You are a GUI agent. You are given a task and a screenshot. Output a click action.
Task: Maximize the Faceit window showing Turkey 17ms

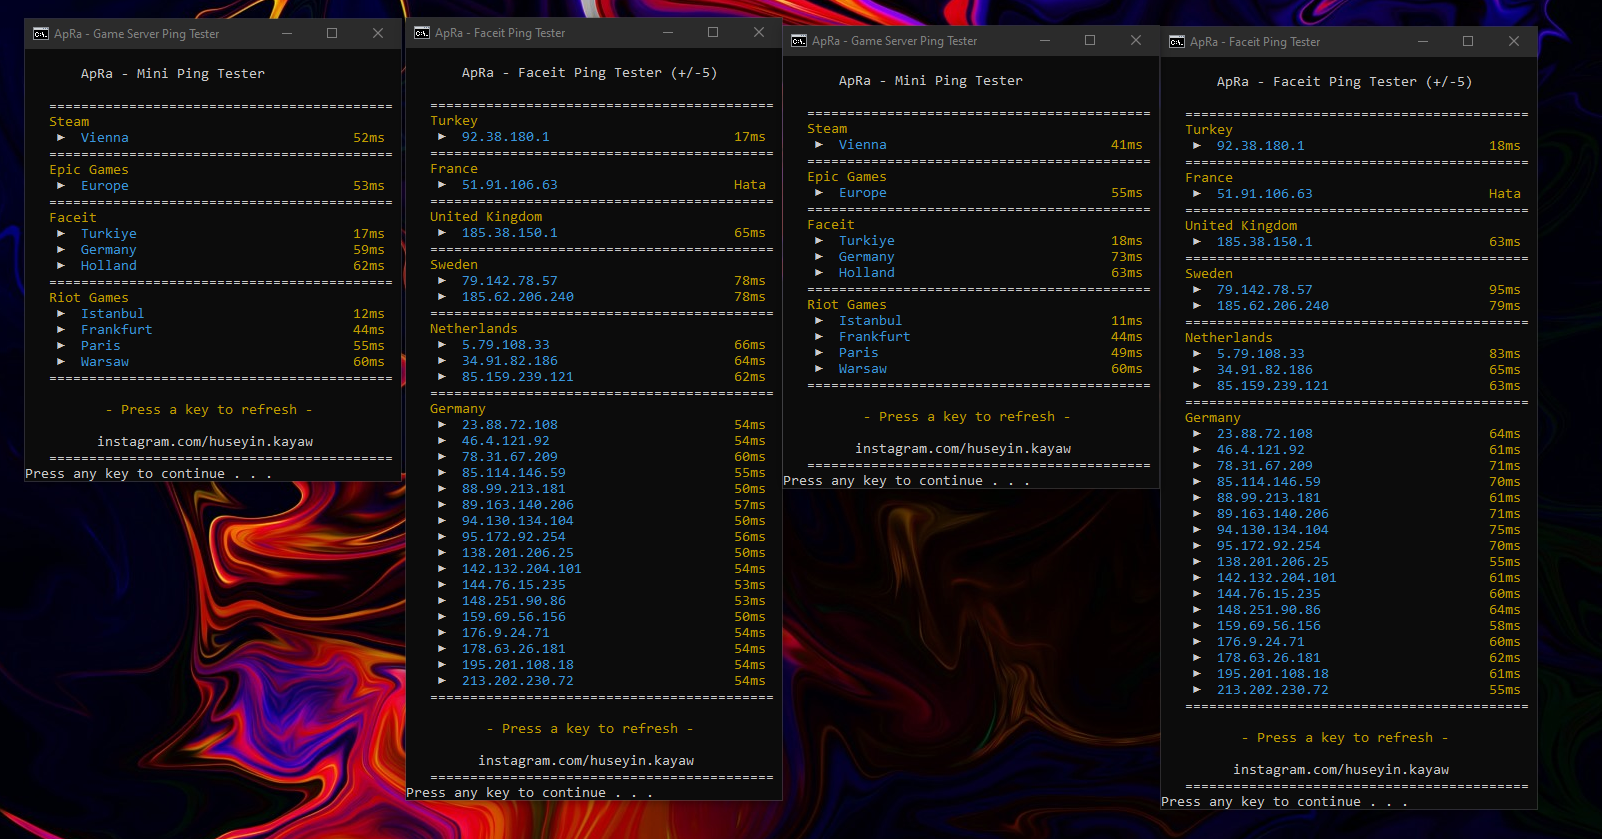click(713, 32)
